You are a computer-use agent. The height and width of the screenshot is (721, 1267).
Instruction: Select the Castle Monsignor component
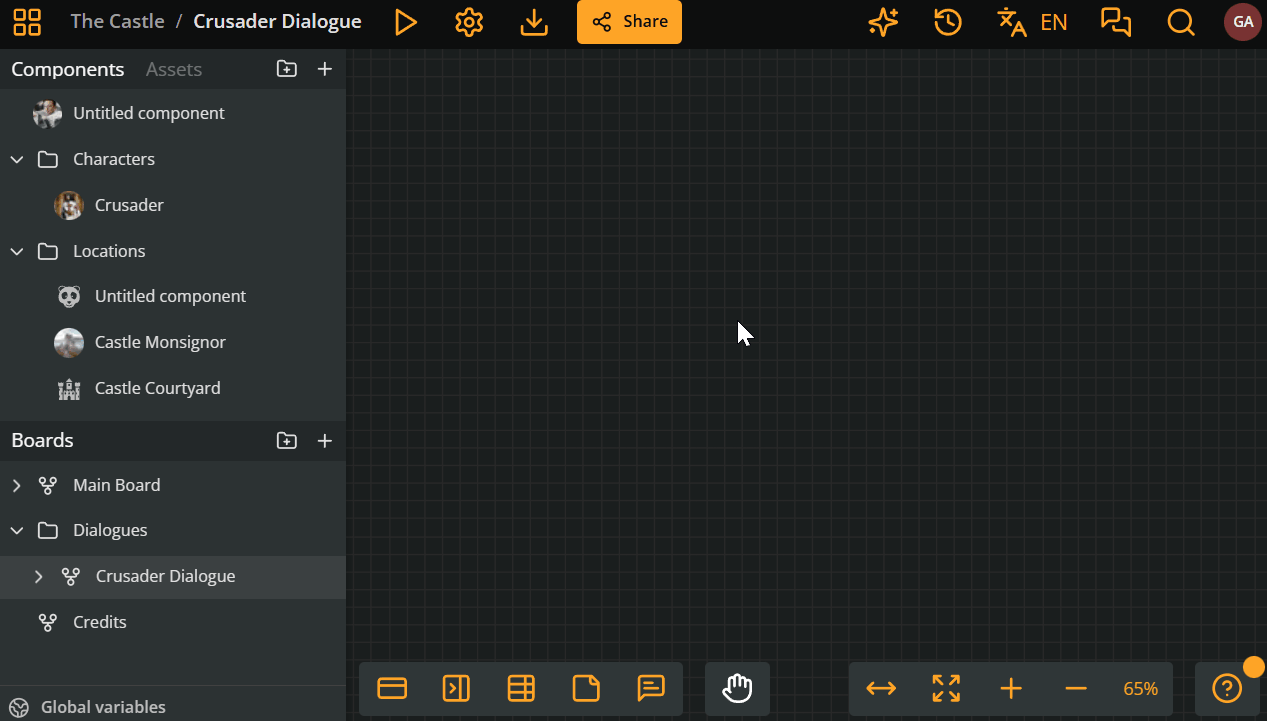[x=173, y=342]
